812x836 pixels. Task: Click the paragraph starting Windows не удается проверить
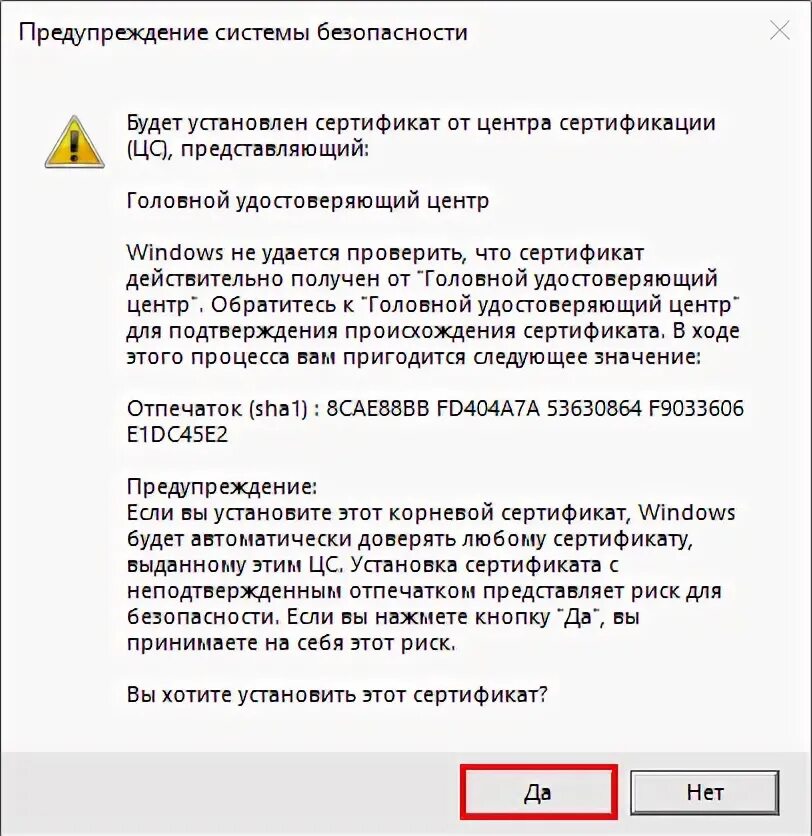tap(433, 304)
